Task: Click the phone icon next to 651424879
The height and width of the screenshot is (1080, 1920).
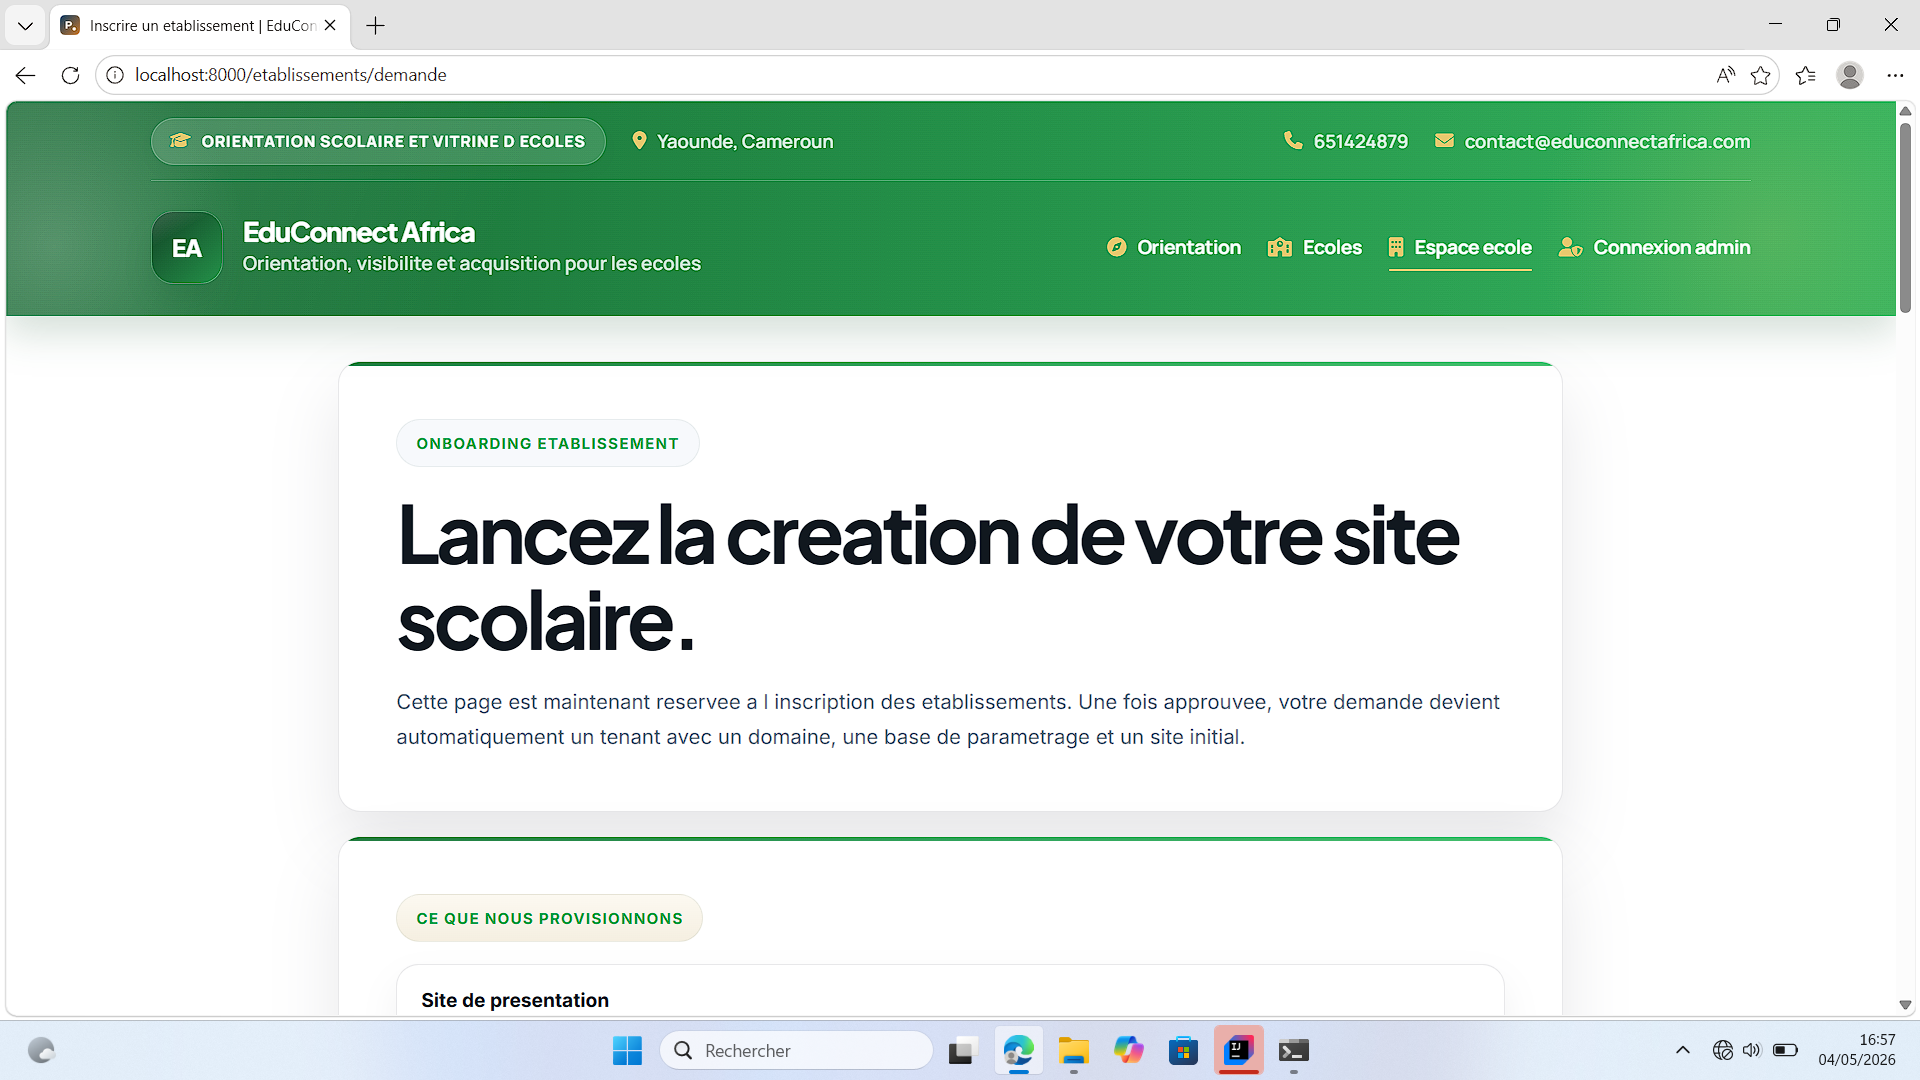Action: [x=1293, y=141]
